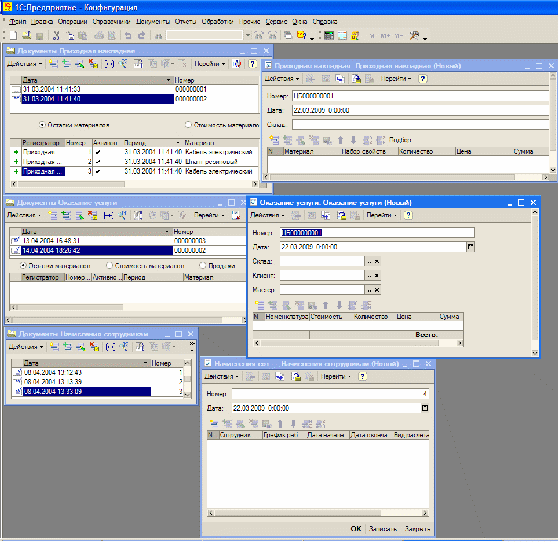
Task: Click the New document icon in main toolbar
Action: pyautogui.click(x=13, y=35)
